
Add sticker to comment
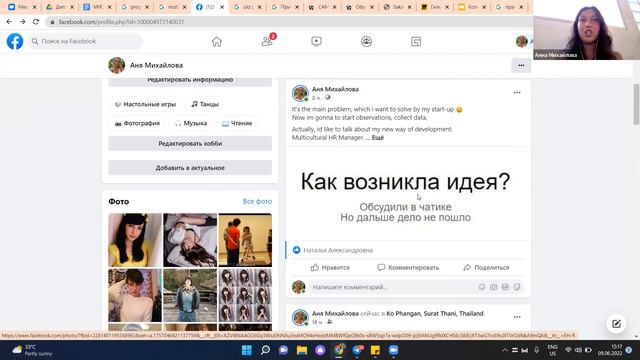coord(517,287)
